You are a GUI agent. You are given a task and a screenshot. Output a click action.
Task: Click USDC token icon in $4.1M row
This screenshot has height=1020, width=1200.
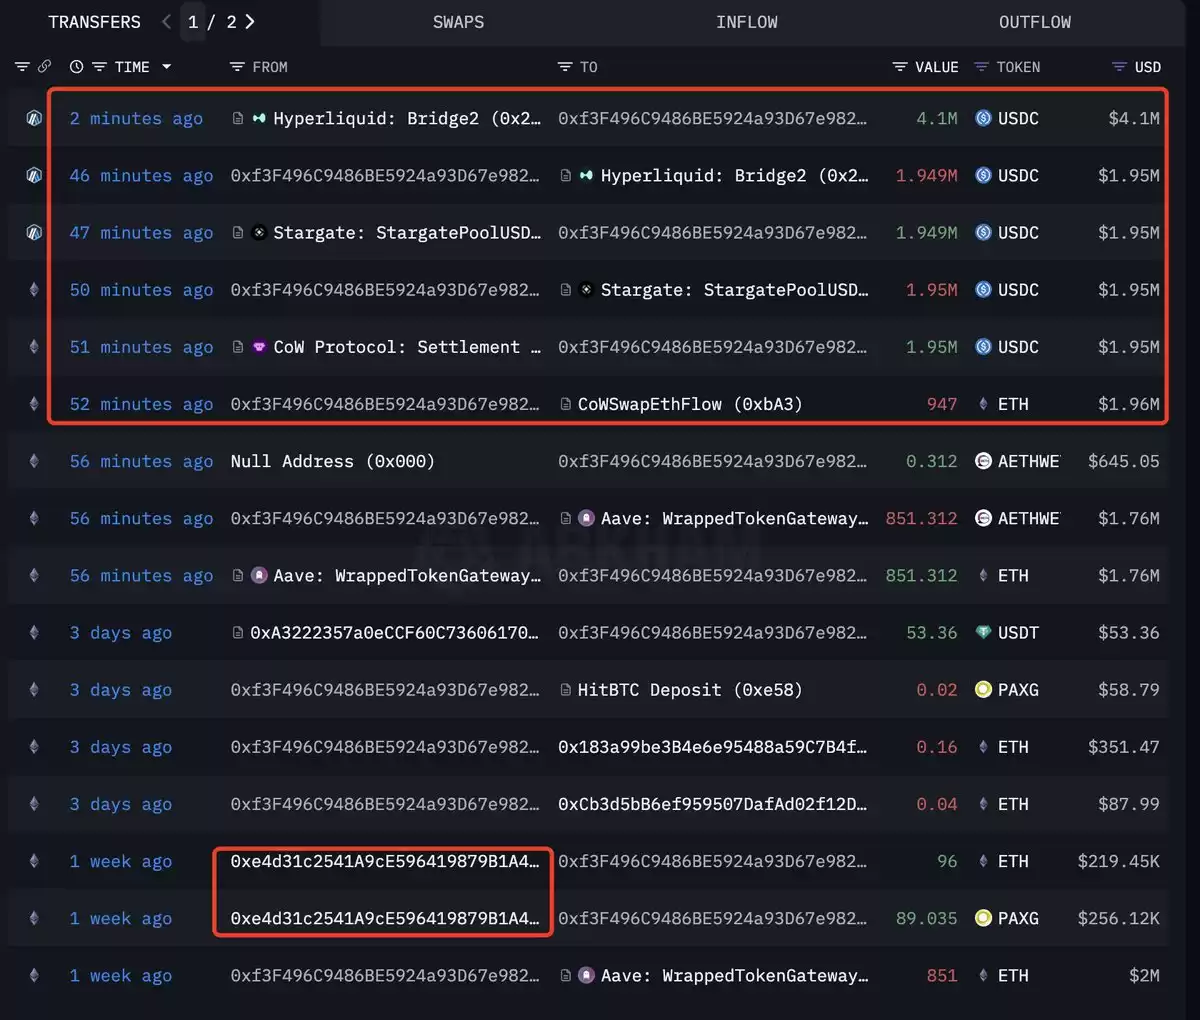(x=983, y=118)
